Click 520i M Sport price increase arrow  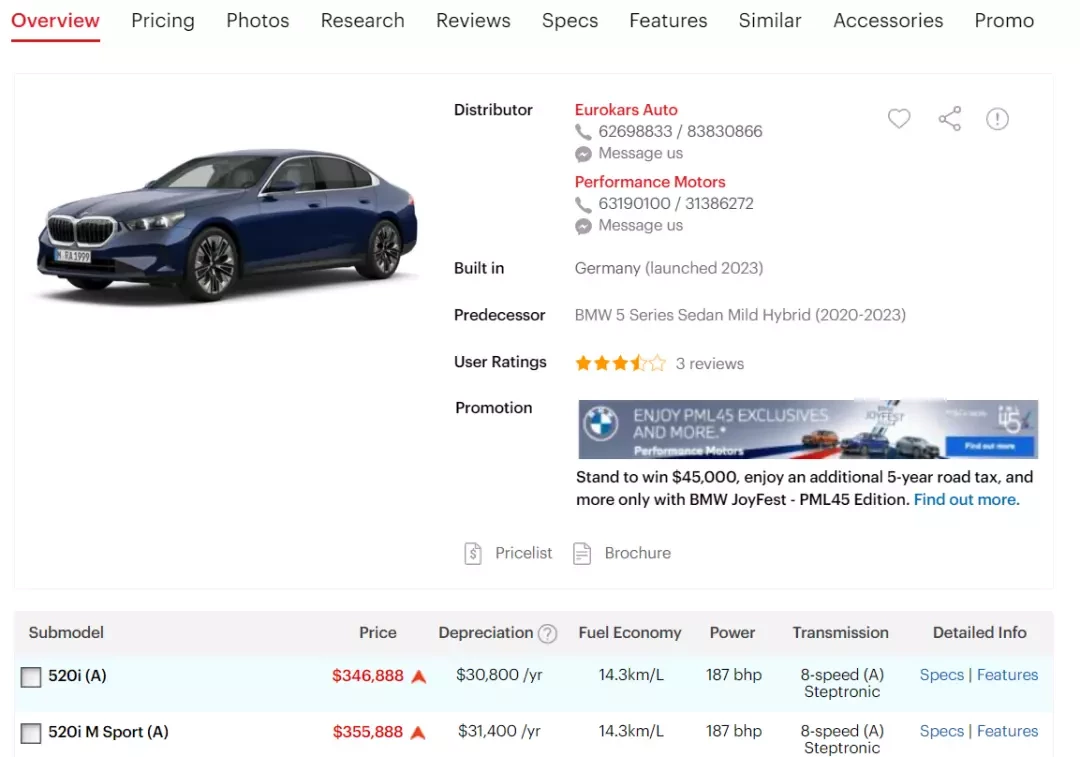418,732
